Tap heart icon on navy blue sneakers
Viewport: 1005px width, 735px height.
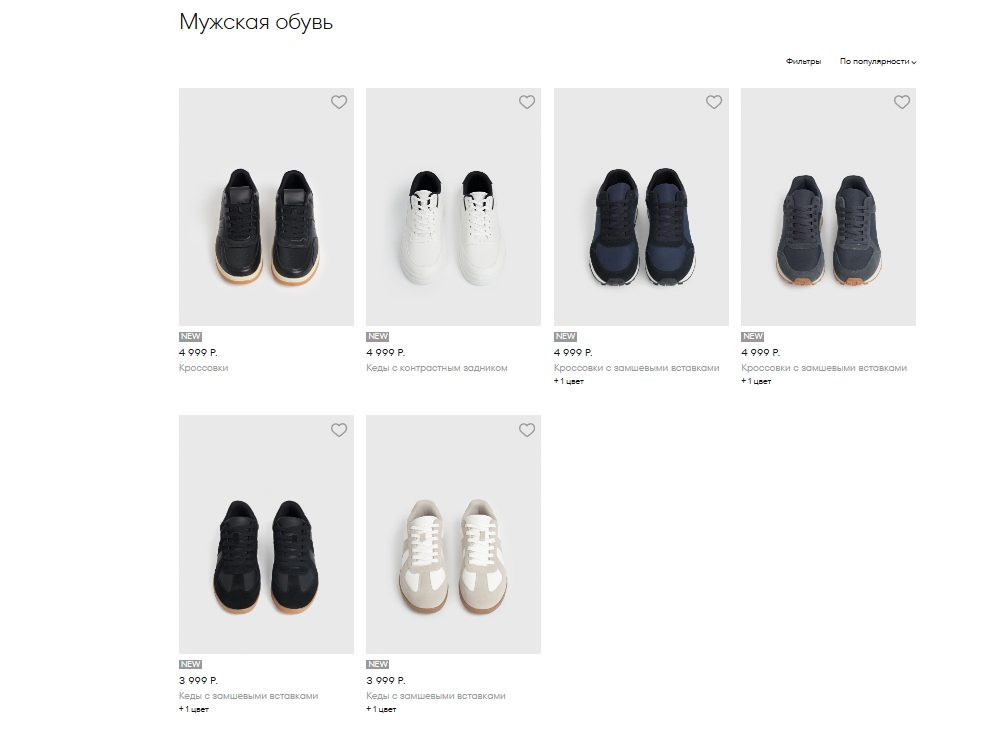tap(714, 102)
